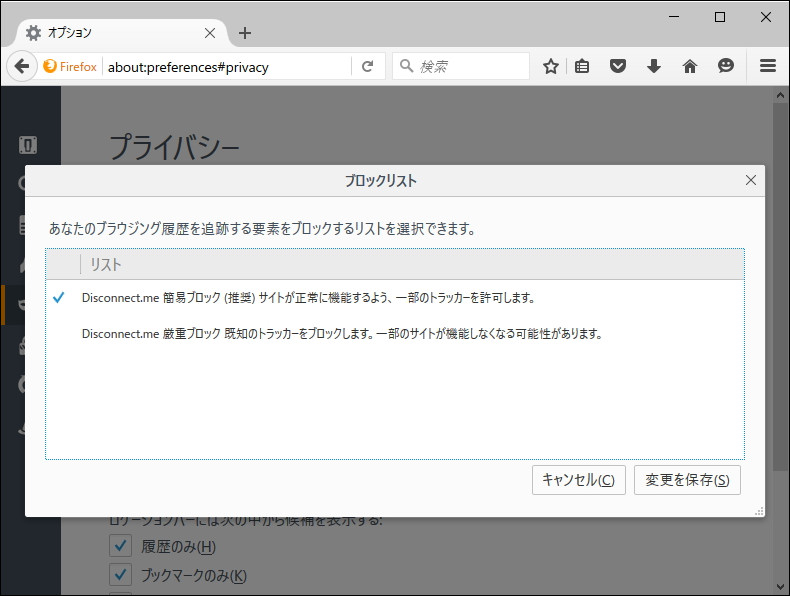The width and height of the screenshot is (790, 596).
Task: Click the about:preferences#privacy address field
Action: pos(227,67)
